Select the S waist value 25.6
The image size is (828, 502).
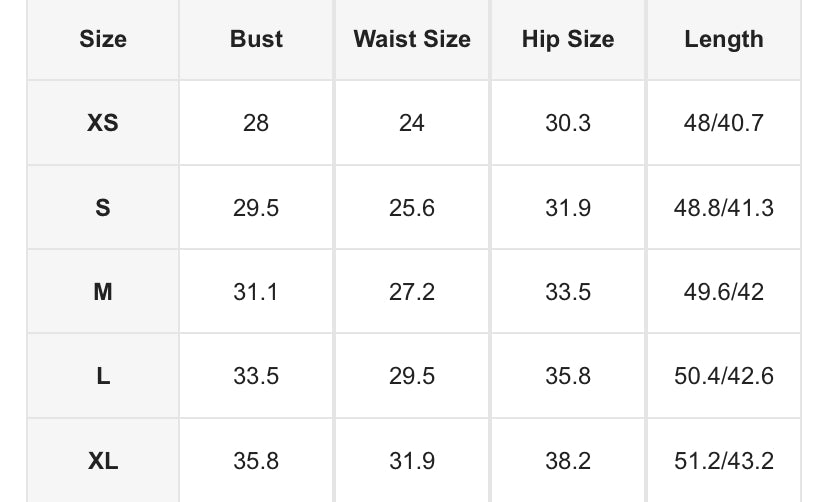click(x=412, y=208)
